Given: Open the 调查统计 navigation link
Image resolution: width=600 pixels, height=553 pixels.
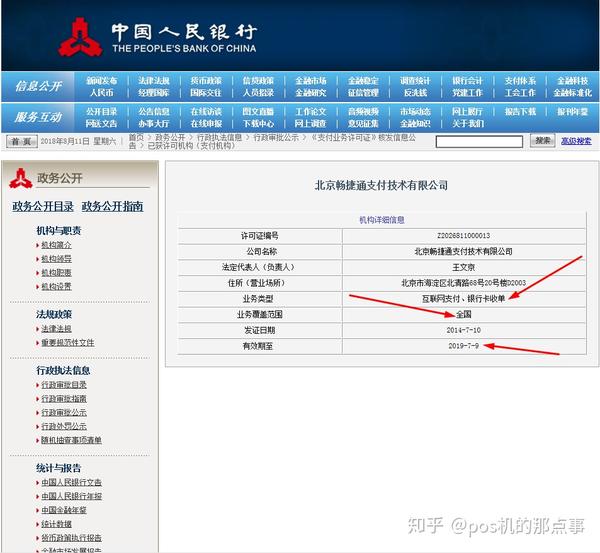Looking at the screenshot, I should [x=415, y=81].
